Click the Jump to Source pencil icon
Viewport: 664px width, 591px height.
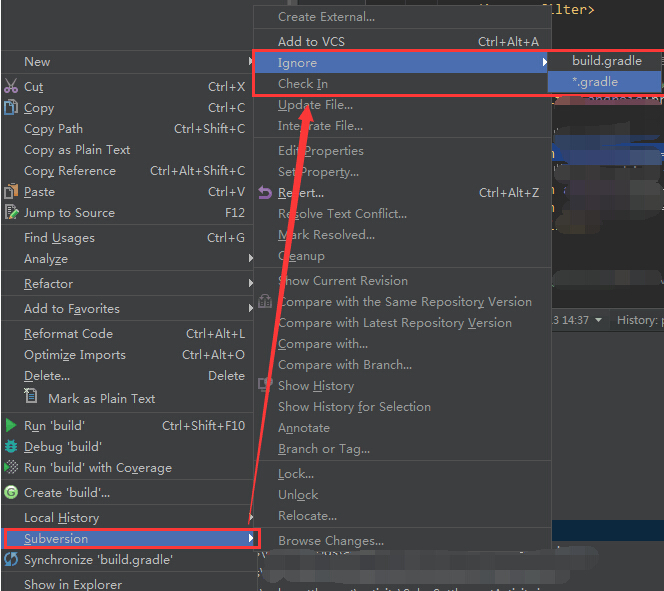(11, 212)
